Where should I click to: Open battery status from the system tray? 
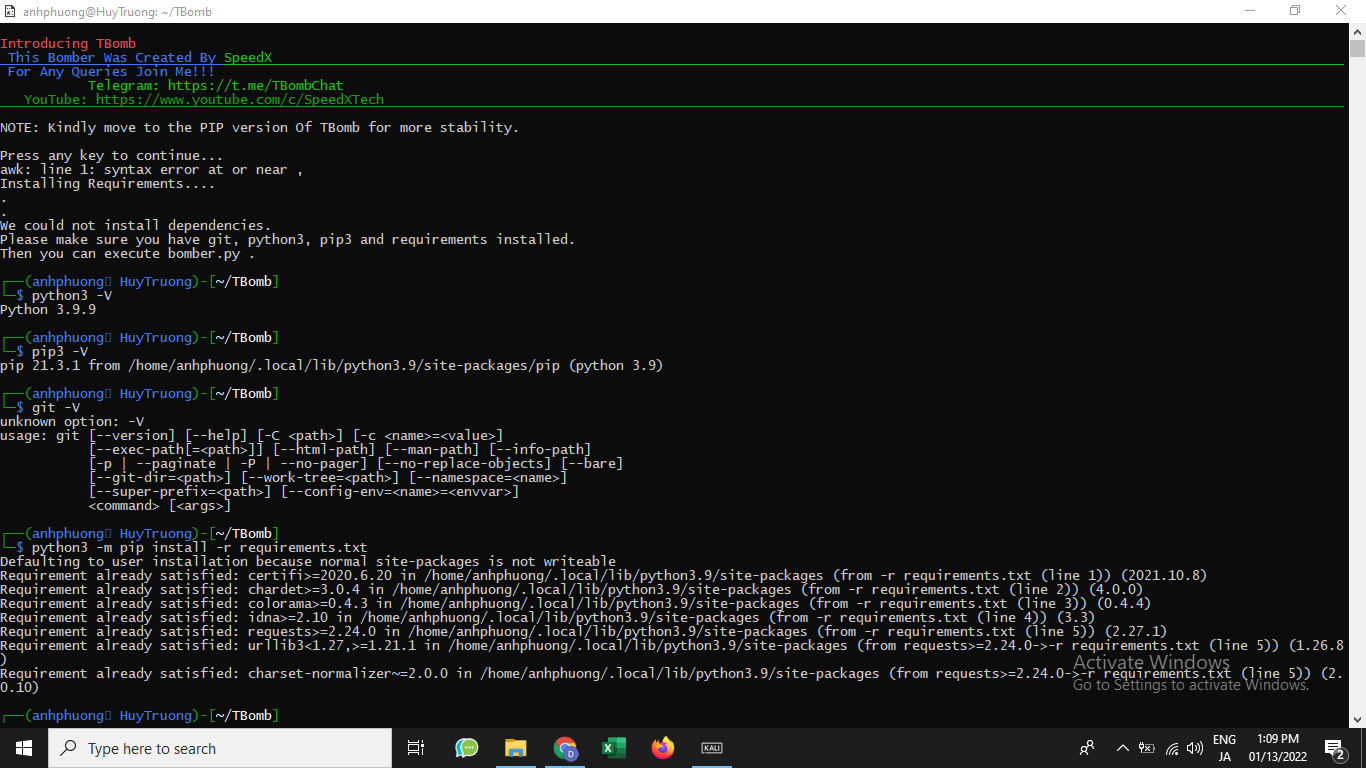click(x=1146, y=747)
